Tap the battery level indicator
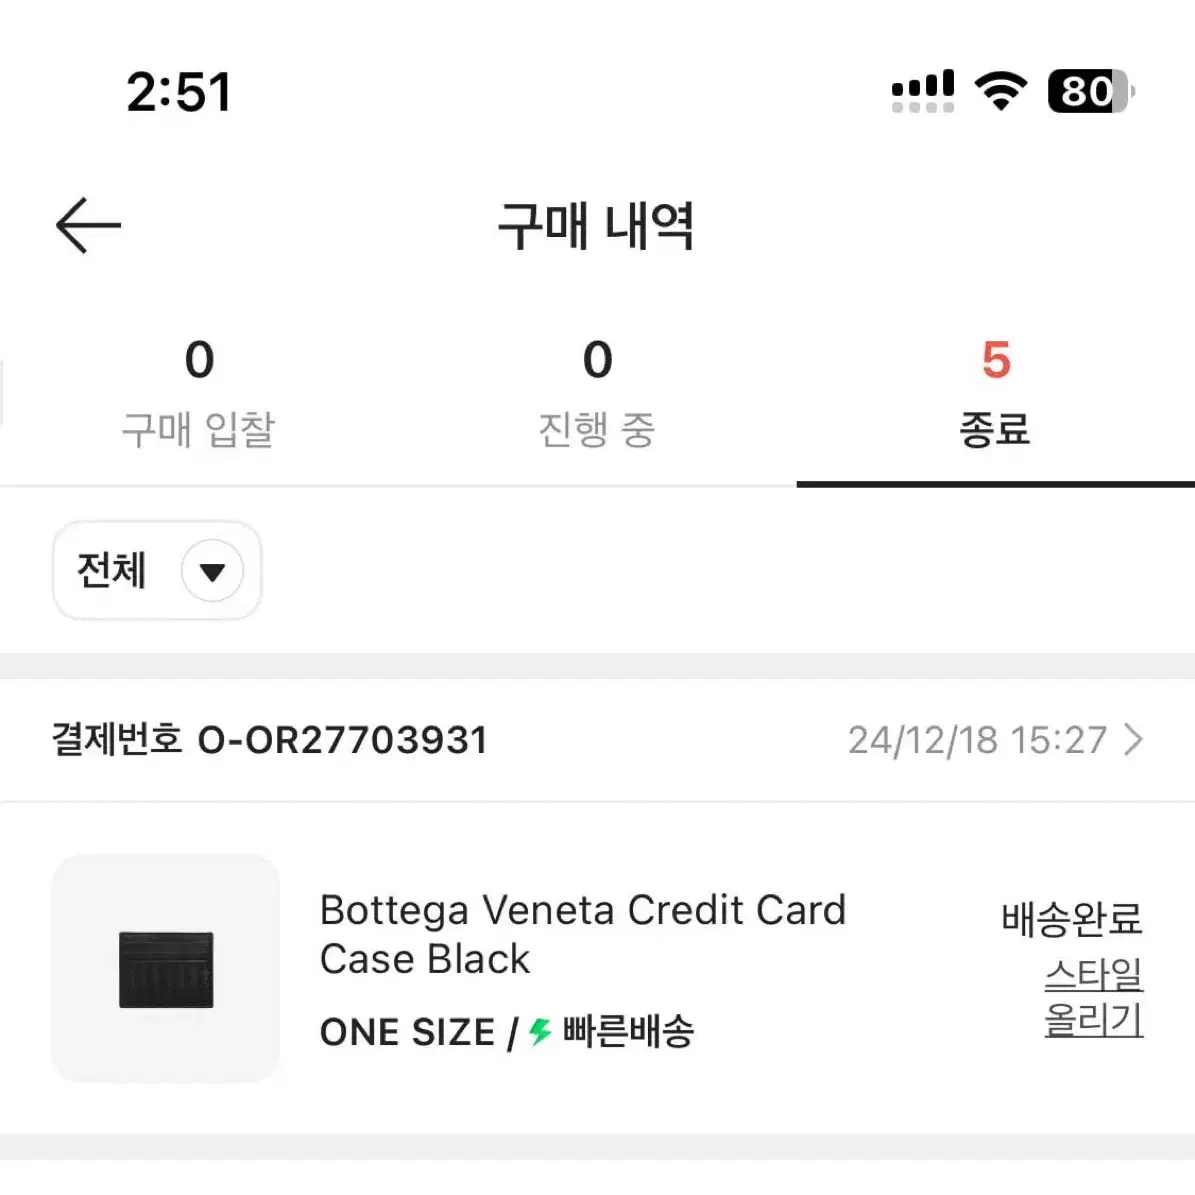 1091,91
